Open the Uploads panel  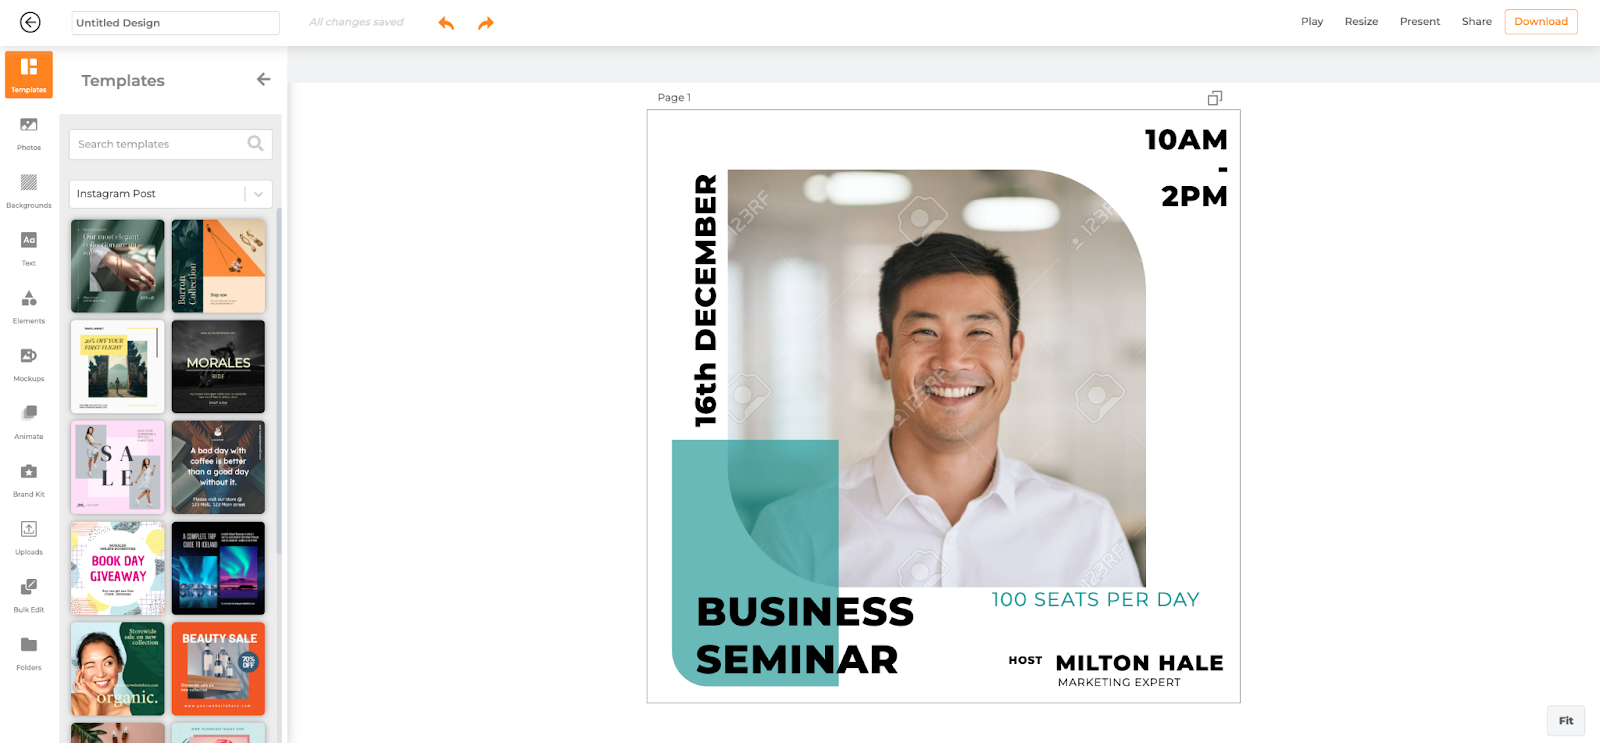(x=29, y=536)
